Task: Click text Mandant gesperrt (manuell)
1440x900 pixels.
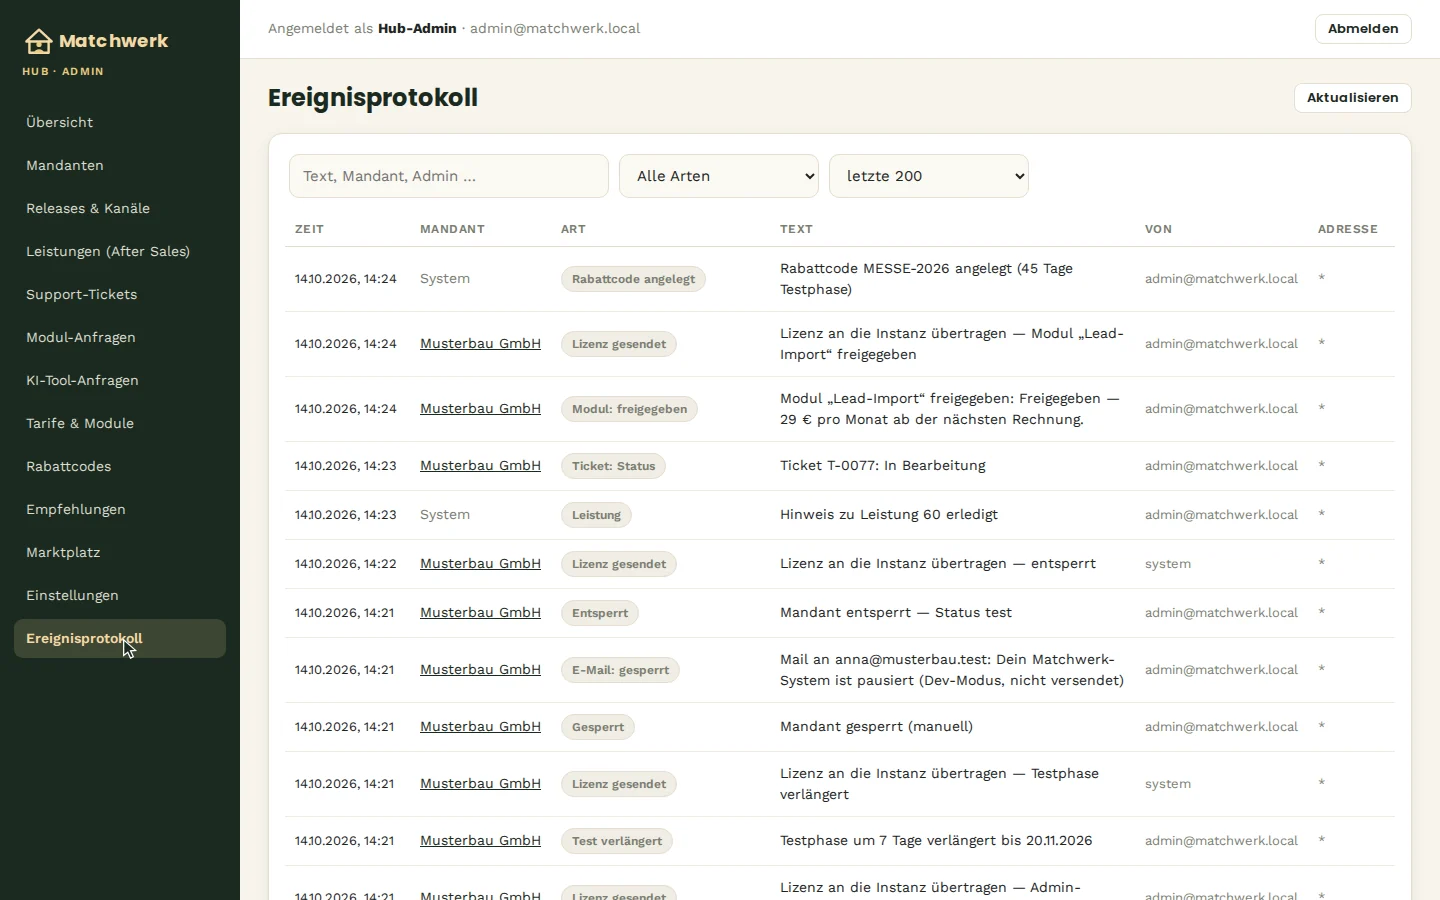Action: point(876,726)
